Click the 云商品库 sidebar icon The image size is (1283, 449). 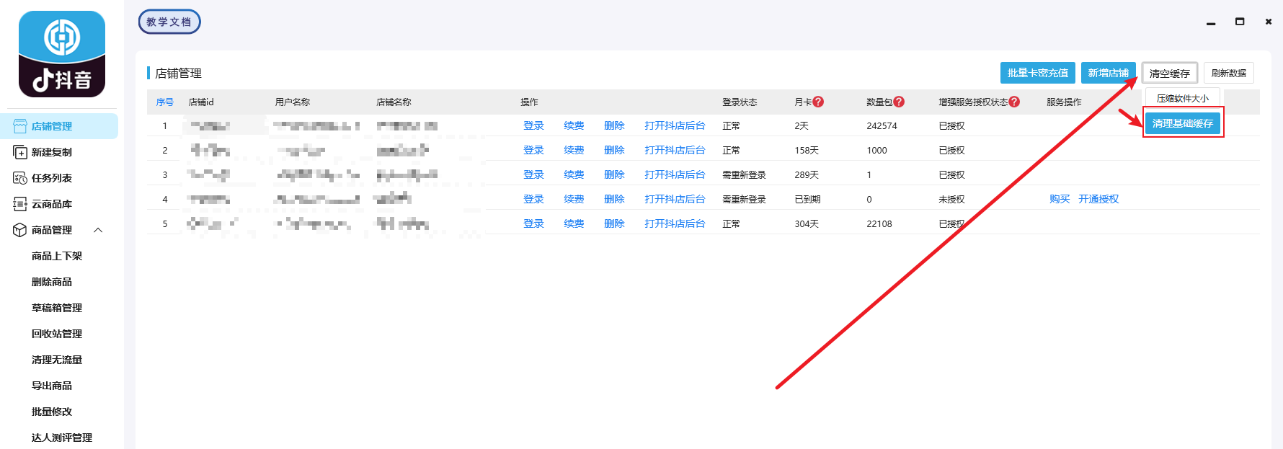[19, 204]
